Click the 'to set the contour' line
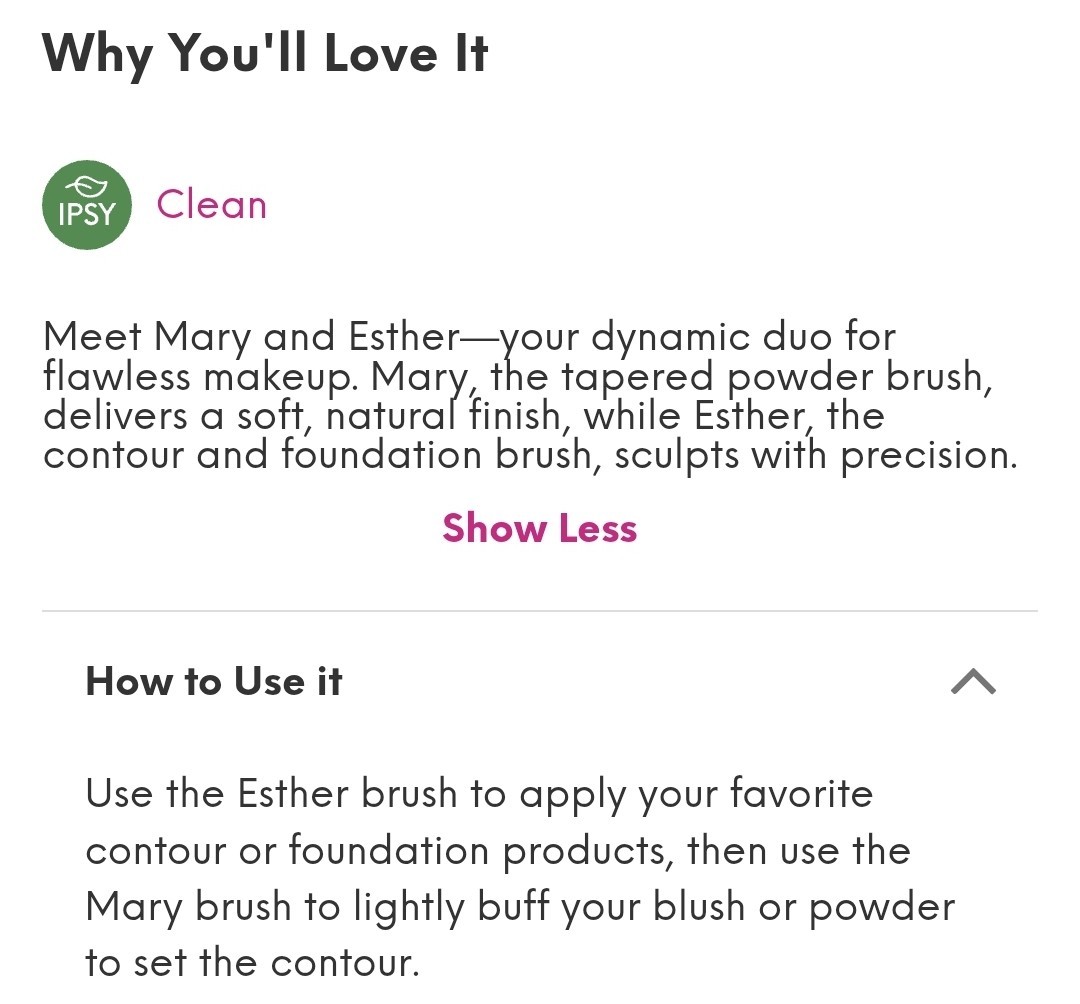The height and width of the screenshot is (1004, 1080). point(252,963)
